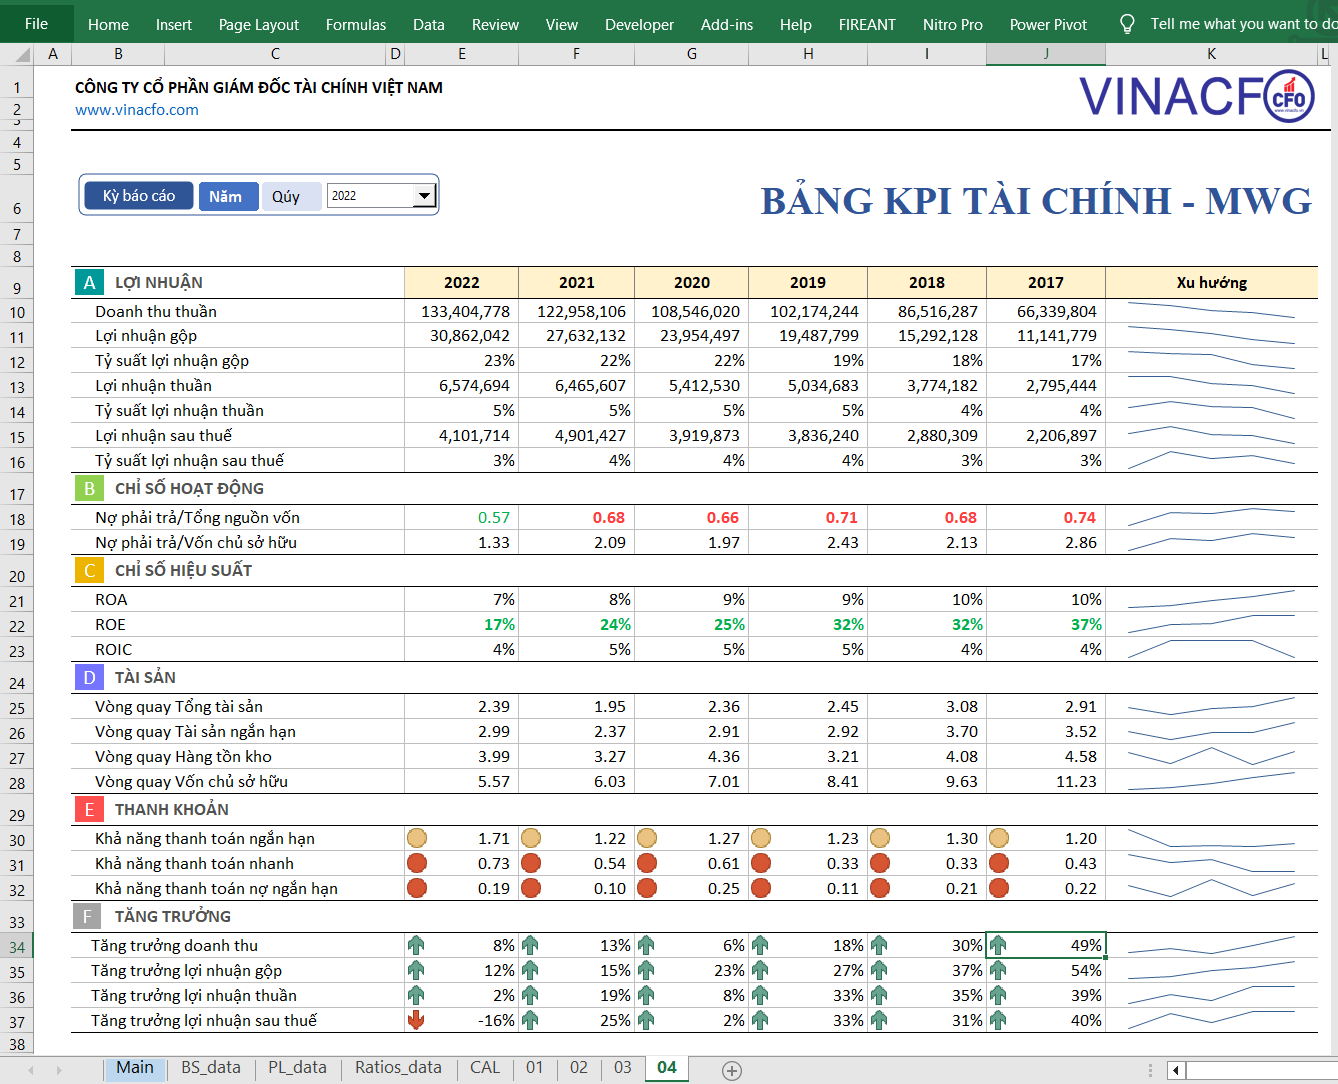Click section A teal letter badge

89,282
